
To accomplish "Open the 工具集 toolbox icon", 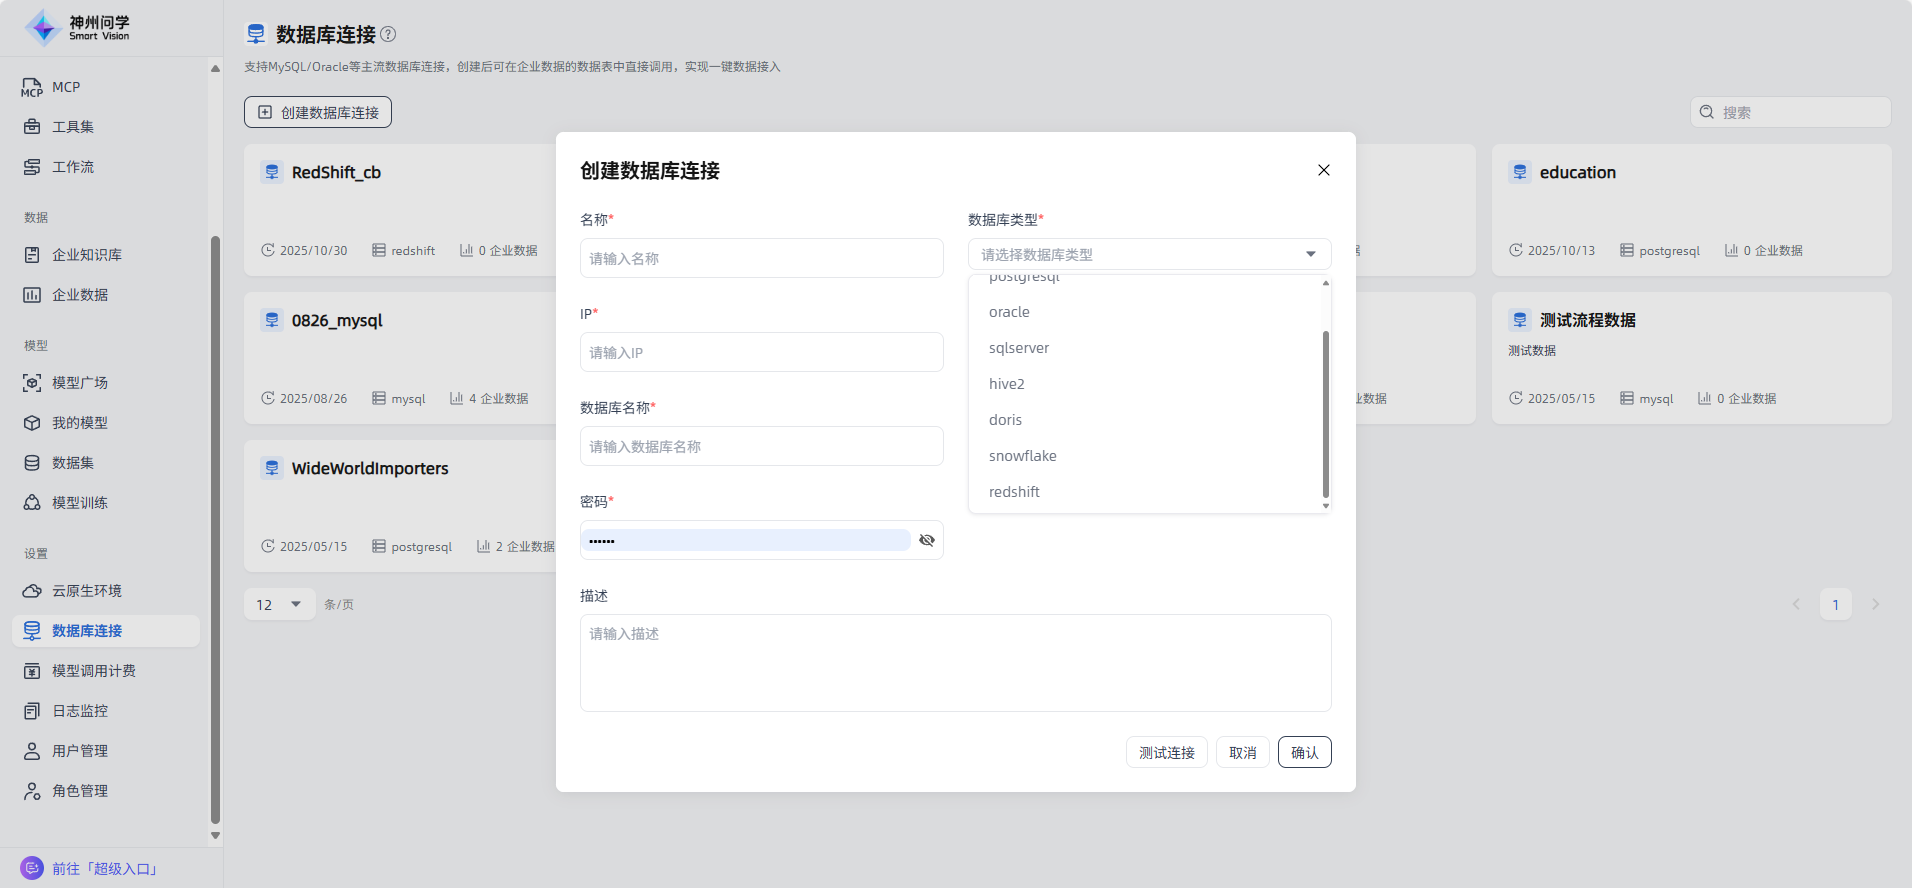I will coord(32,127).
